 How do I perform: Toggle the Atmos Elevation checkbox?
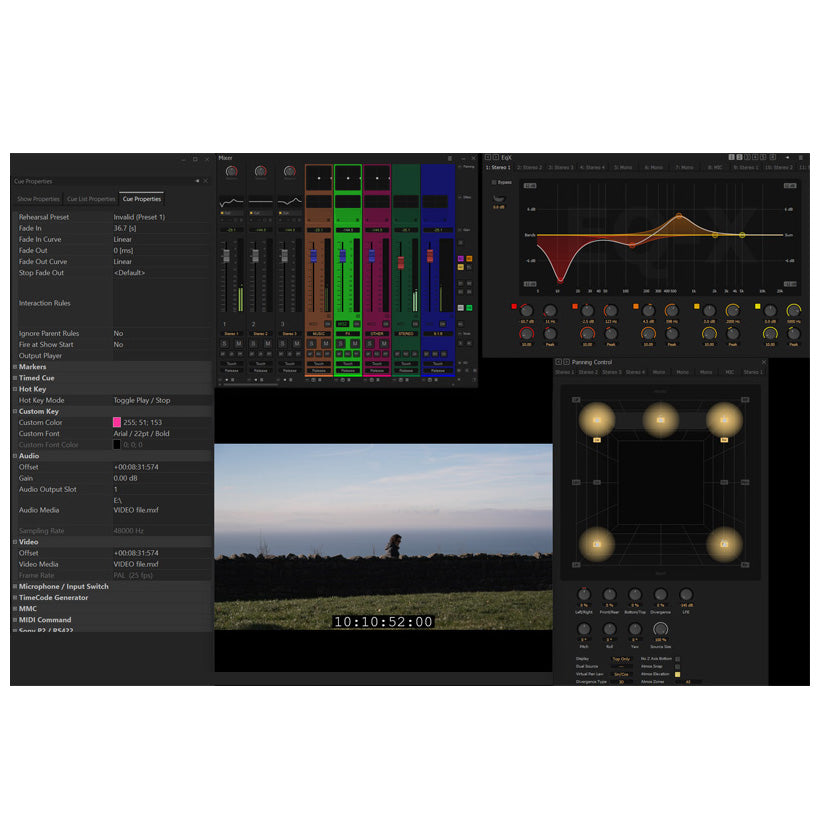[x=678, y=674]
